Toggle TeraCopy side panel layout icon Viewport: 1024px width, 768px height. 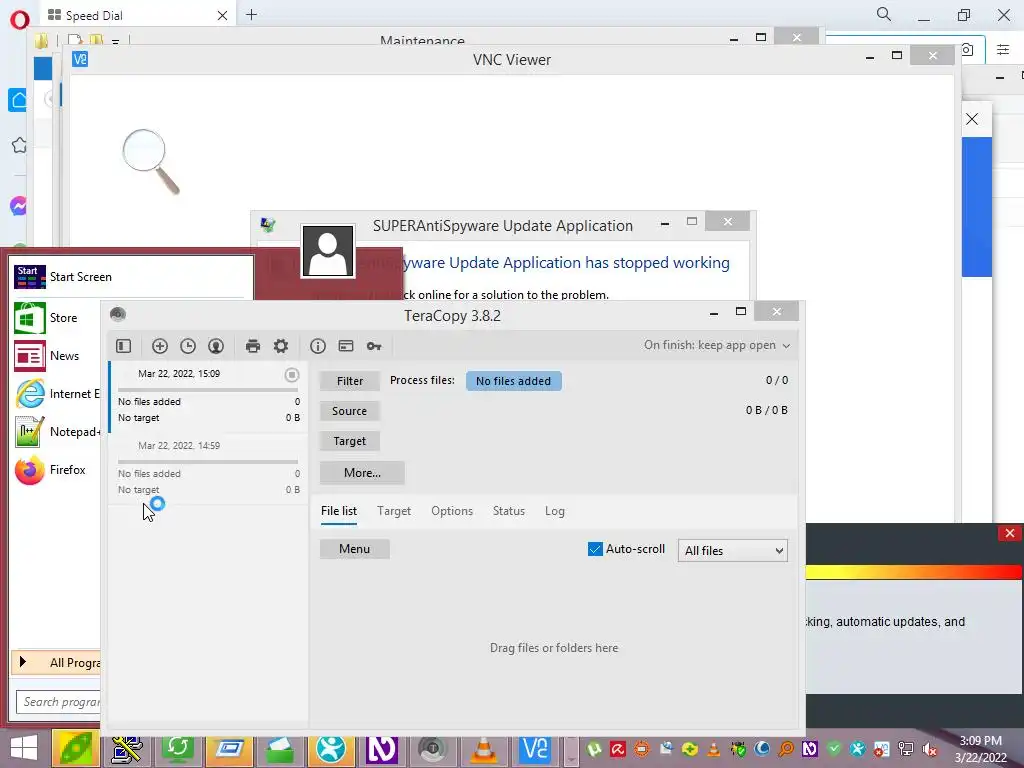(123, 346)
